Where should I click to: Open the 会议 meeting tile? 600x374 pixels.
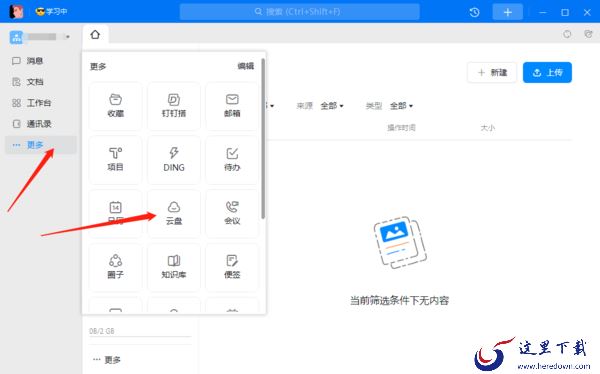tap(232, 214)
